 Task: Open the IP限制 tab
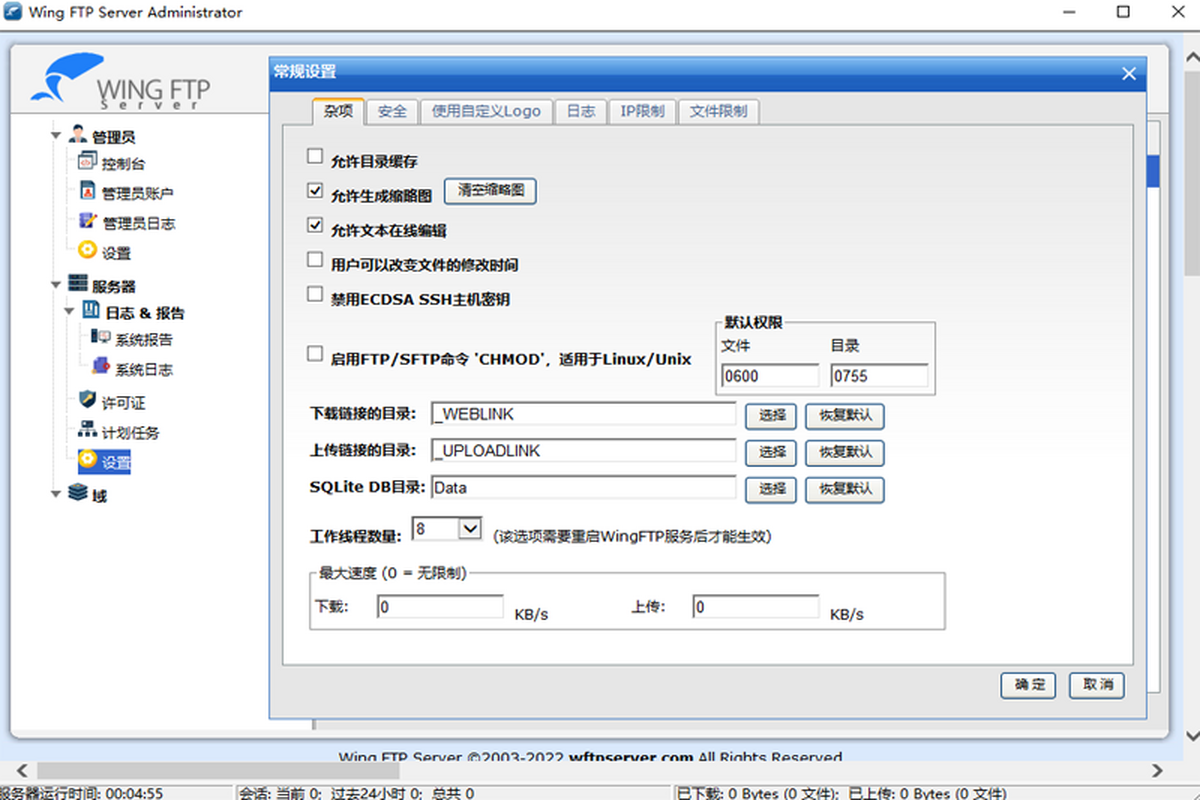(x=642, y=111)
